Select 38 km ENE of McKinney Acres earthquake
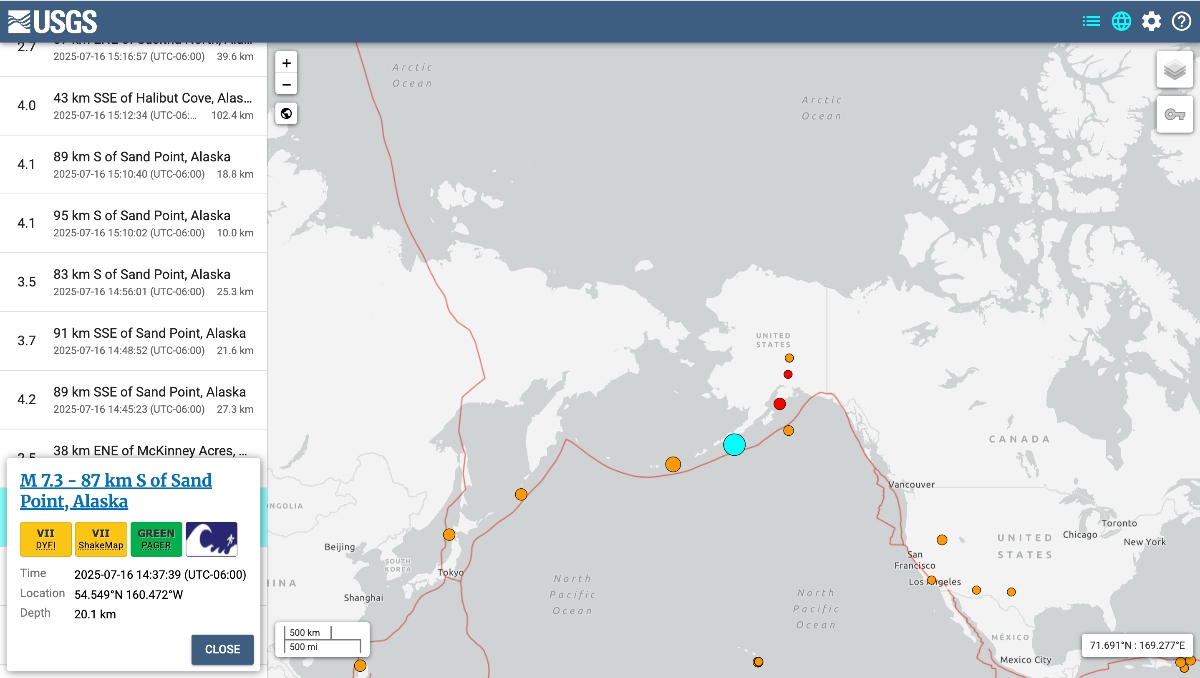This screenshot has width=1200, height=678. pos(133,444)
